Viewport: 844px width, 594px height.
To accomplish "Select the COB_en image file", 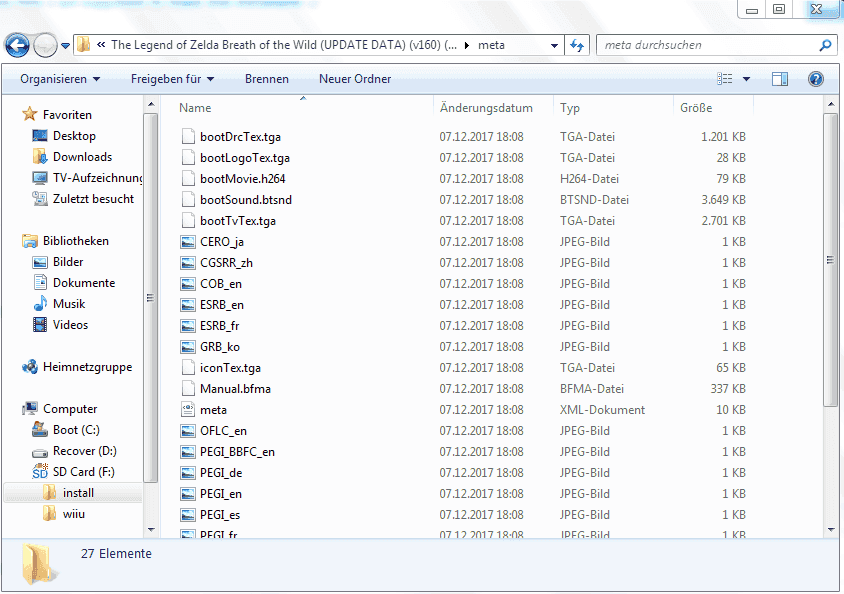I will point(221,284).
